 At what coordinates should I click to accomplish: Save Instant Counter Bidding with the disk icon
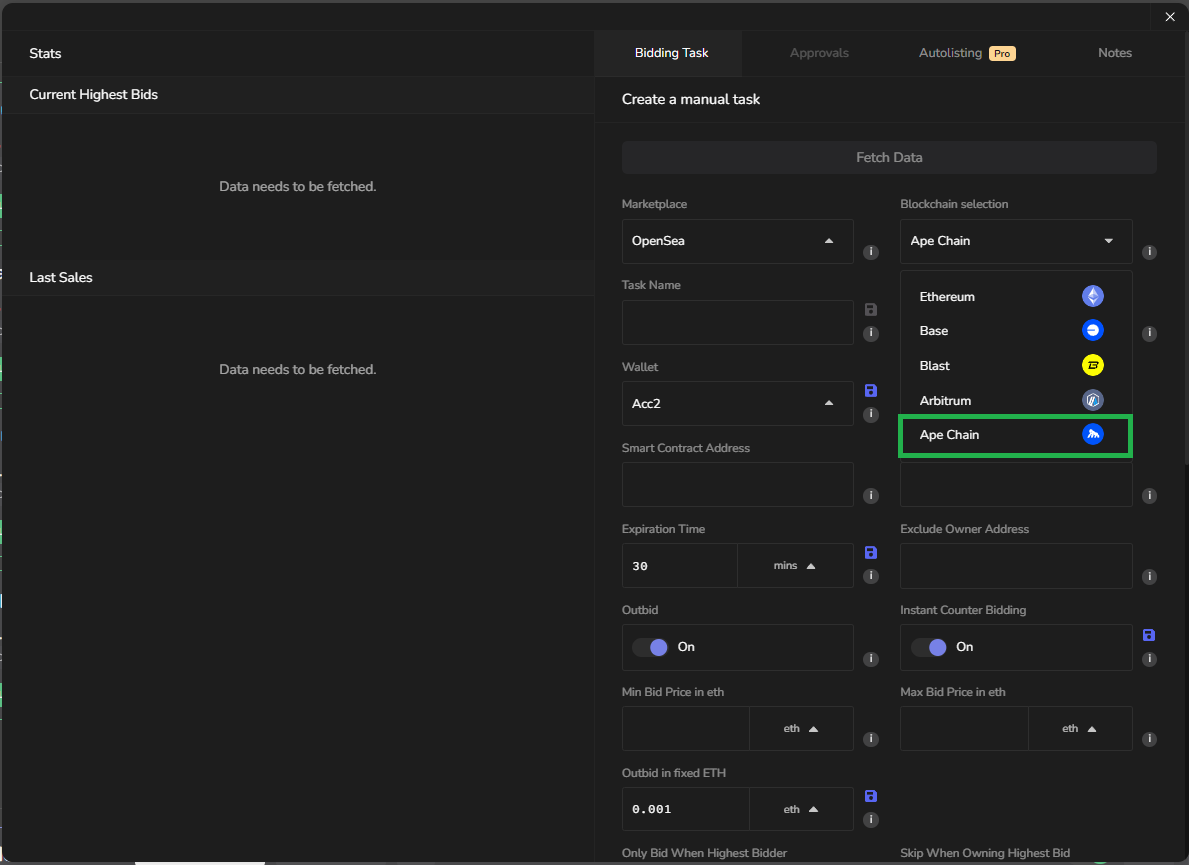[1149, 635]
